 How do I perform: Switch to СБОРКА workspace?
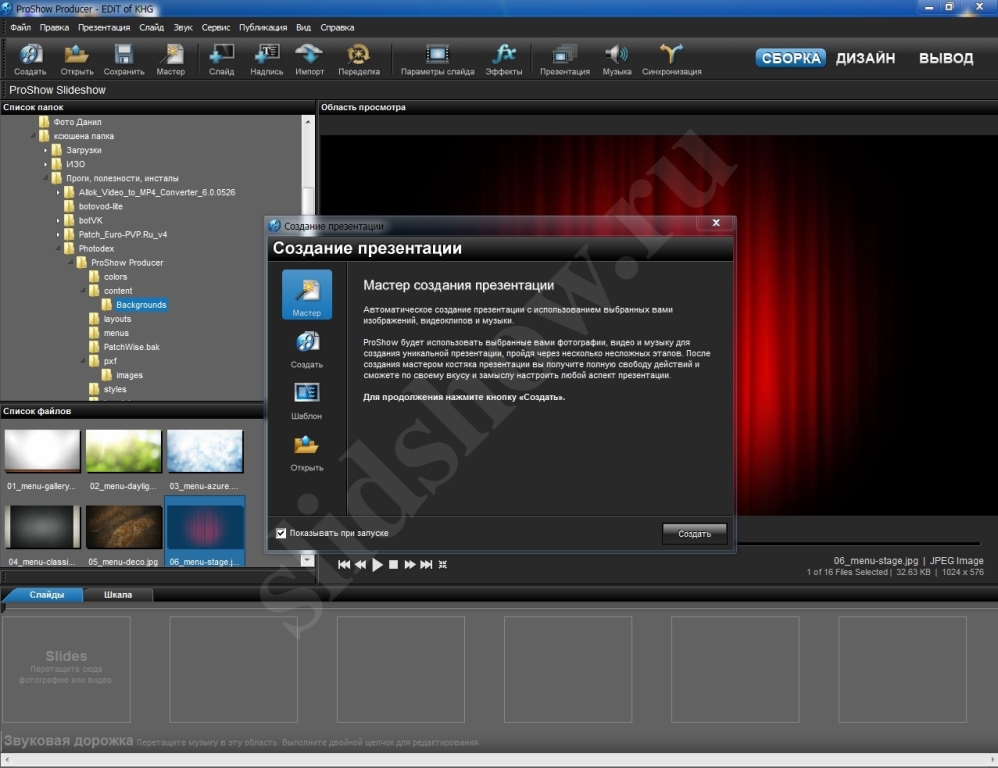(791, 58)
